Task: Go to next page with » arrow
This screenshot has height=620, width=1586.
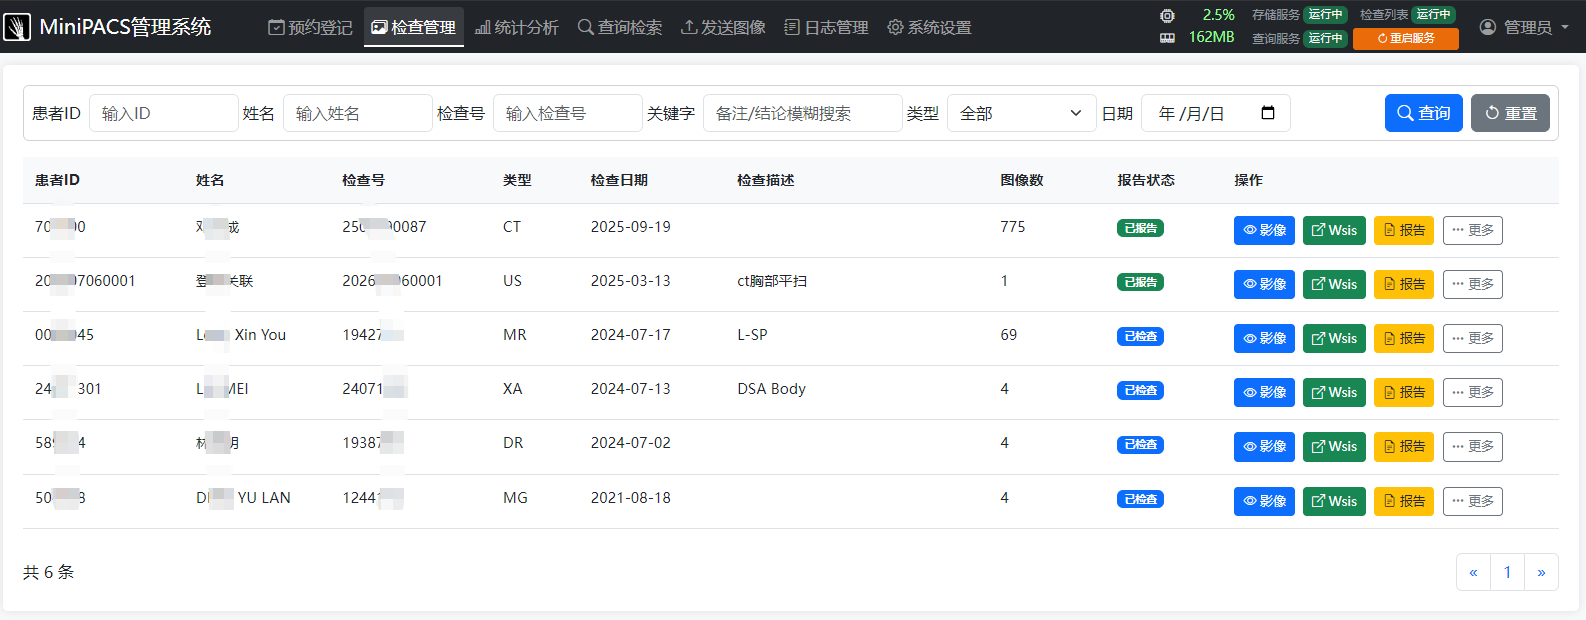Action: (1541, 572)
